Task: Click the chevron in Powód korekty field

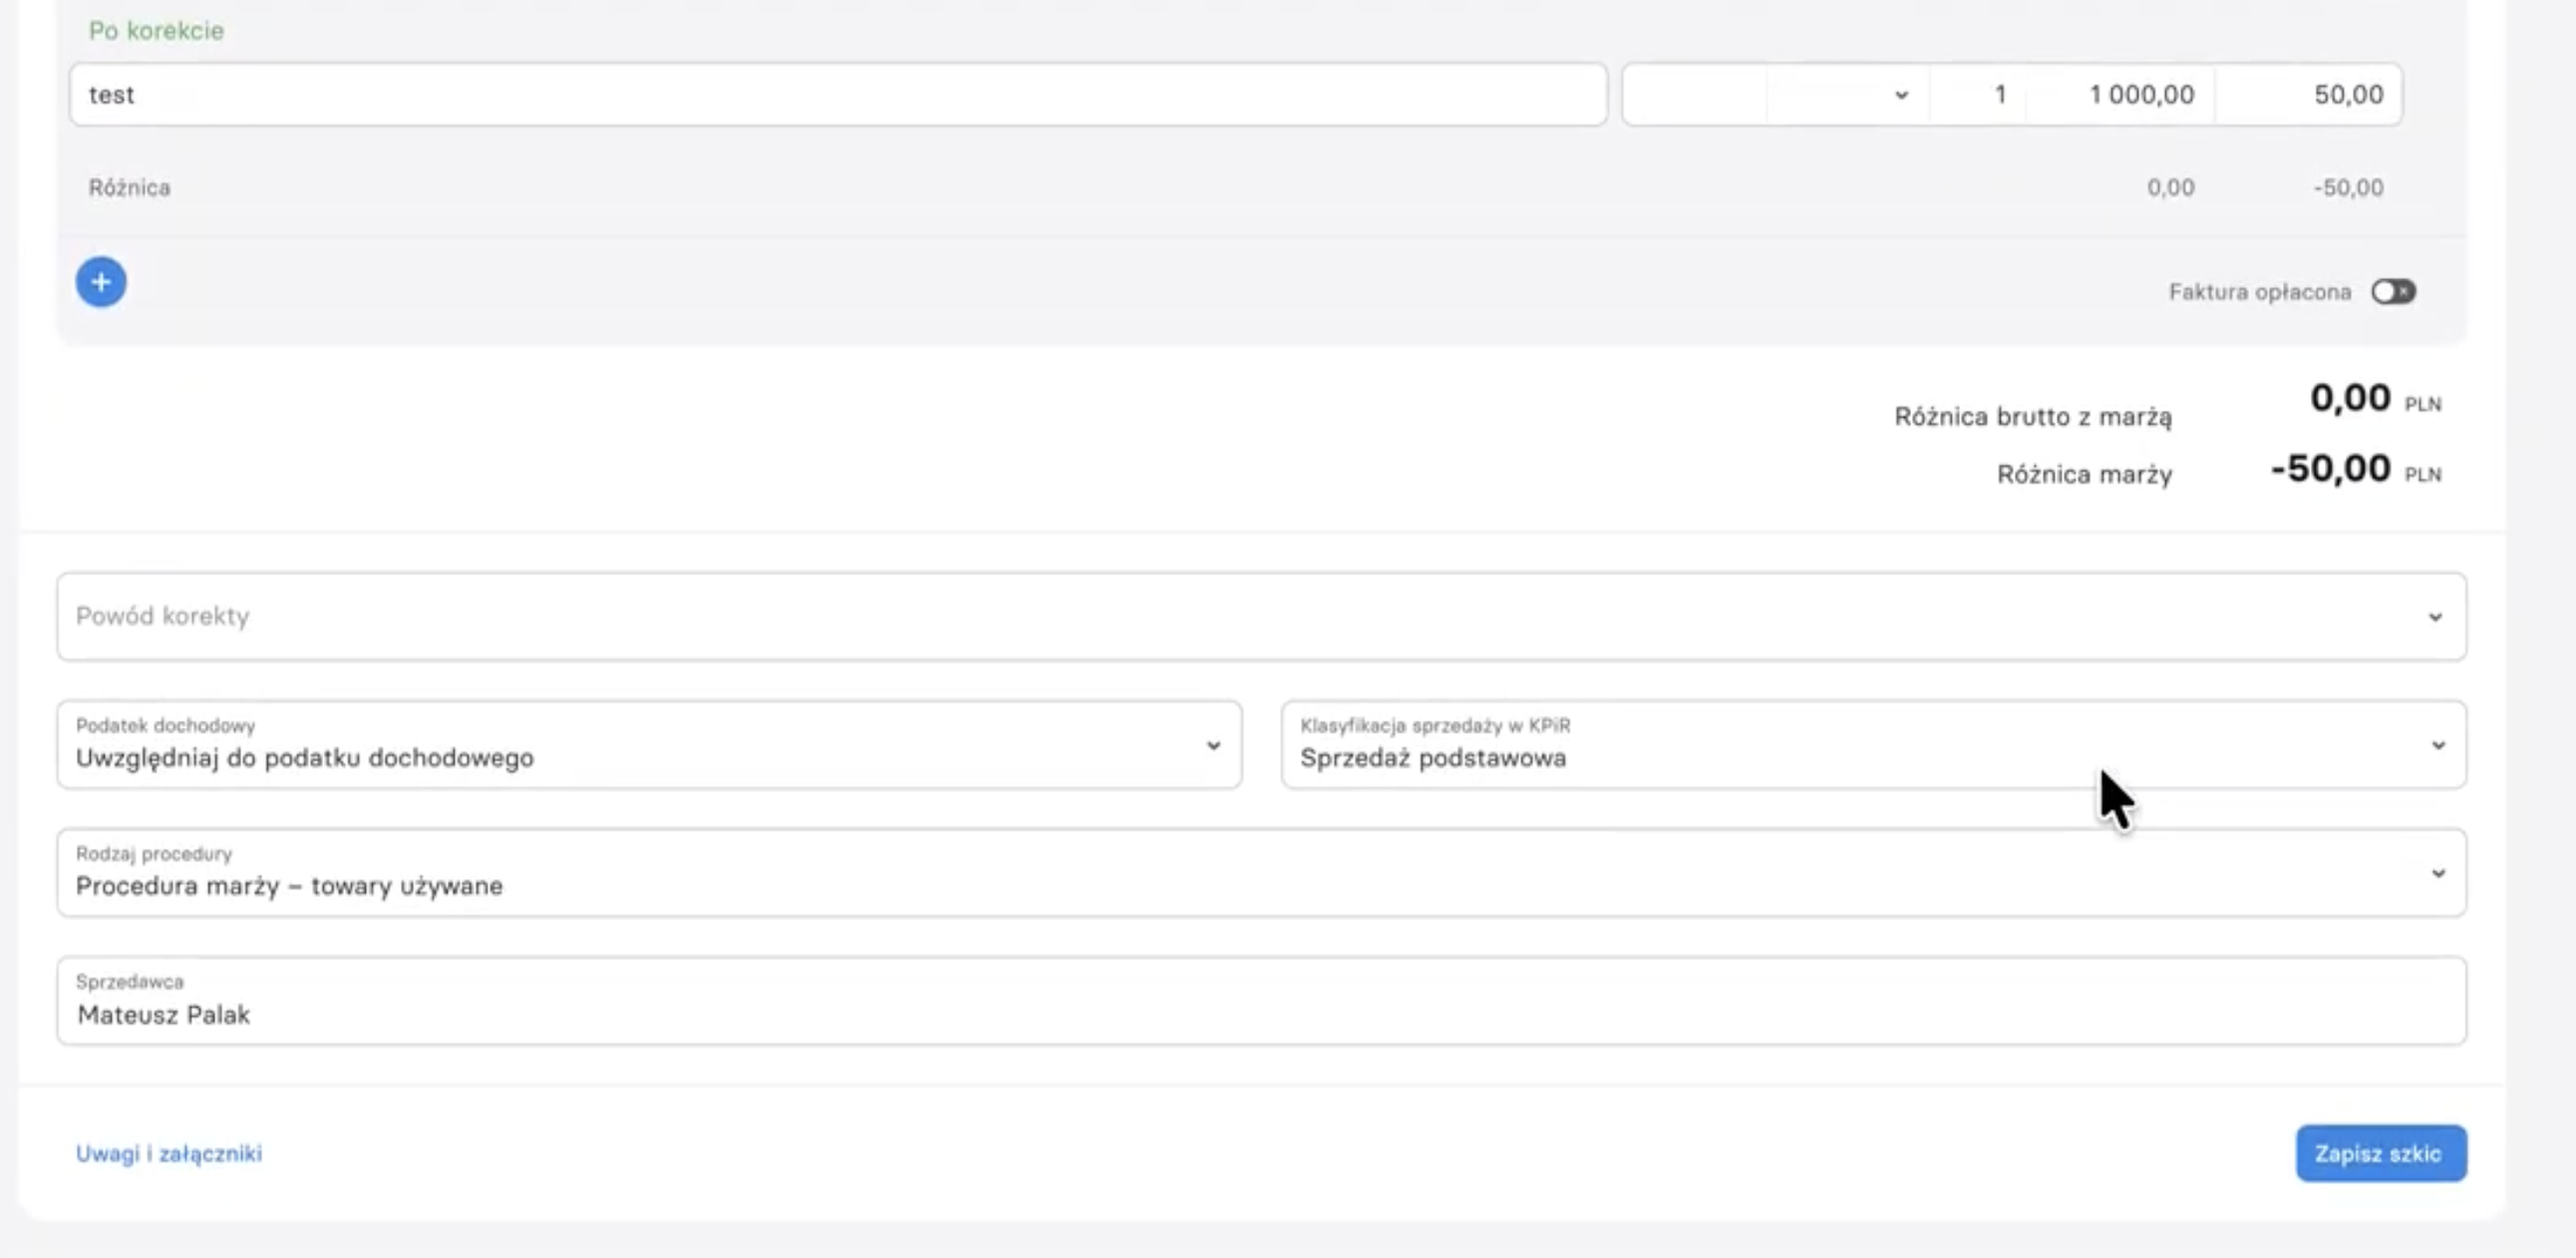Action: tap(2435, 617)
